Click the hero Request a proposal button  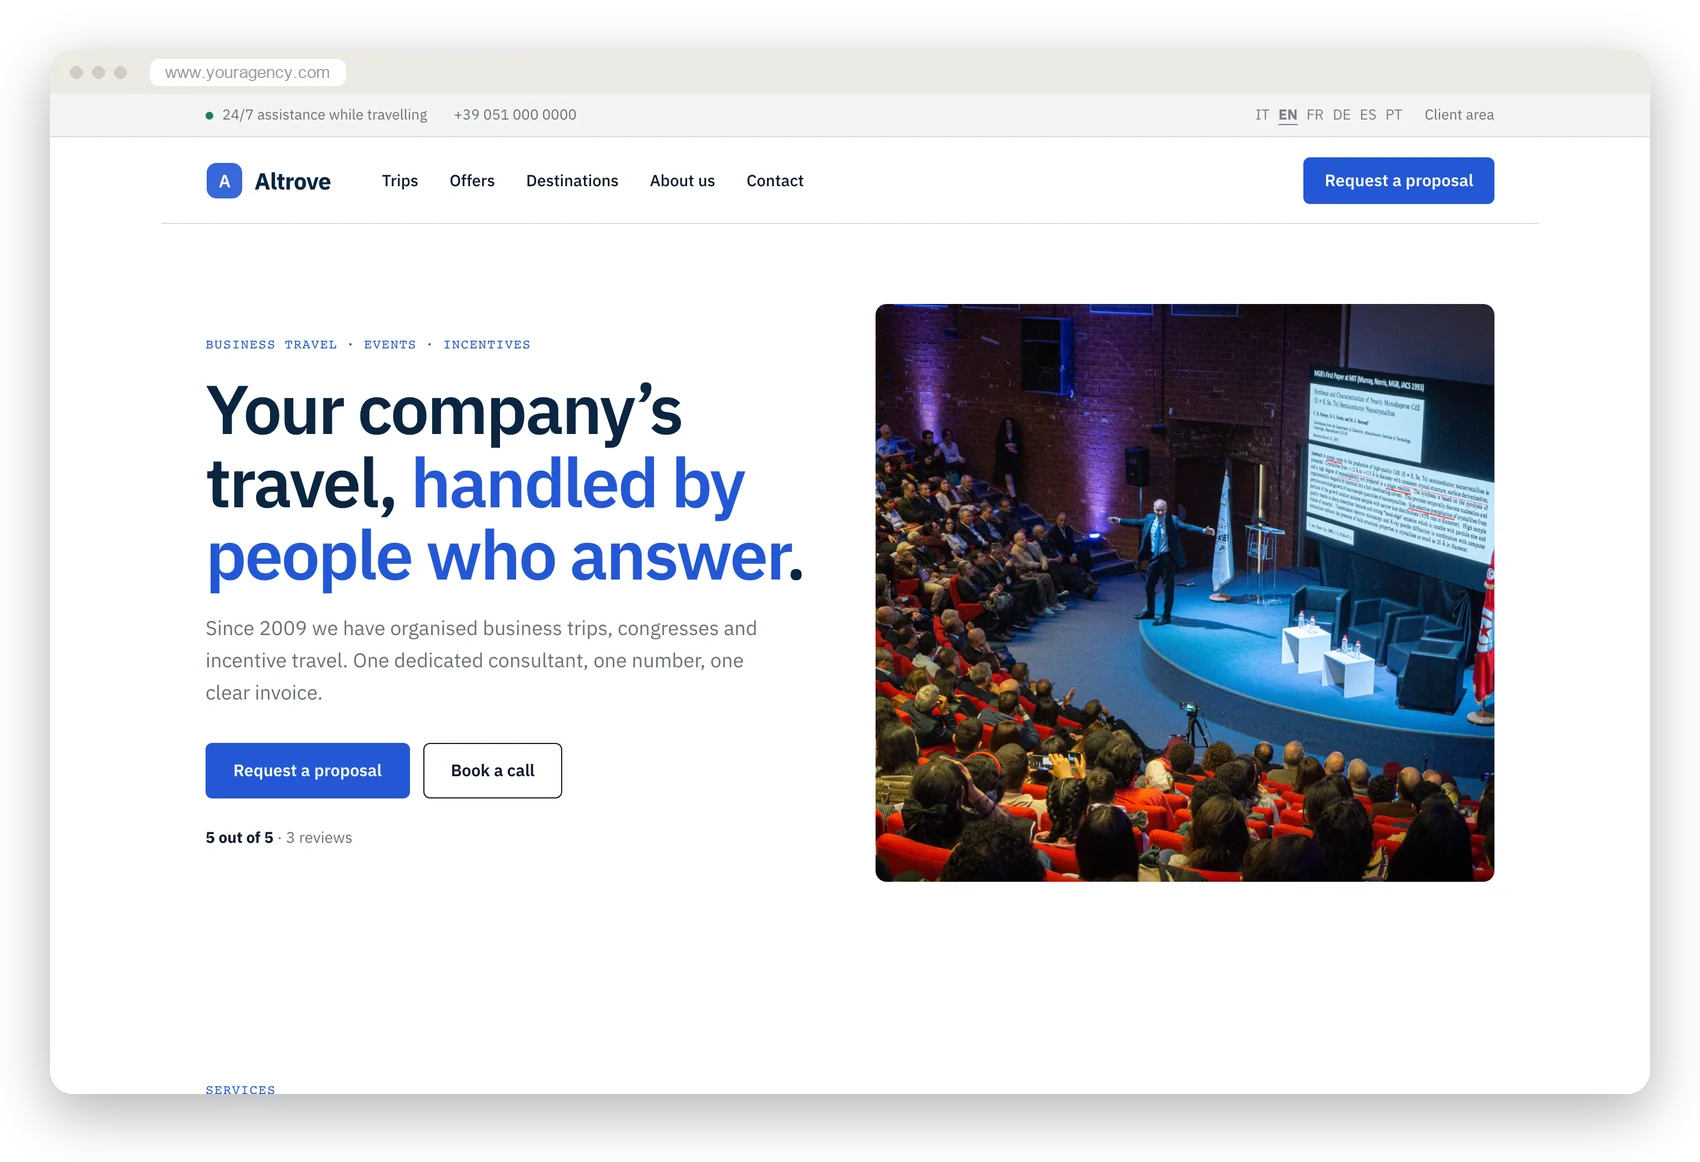(307, 771)
